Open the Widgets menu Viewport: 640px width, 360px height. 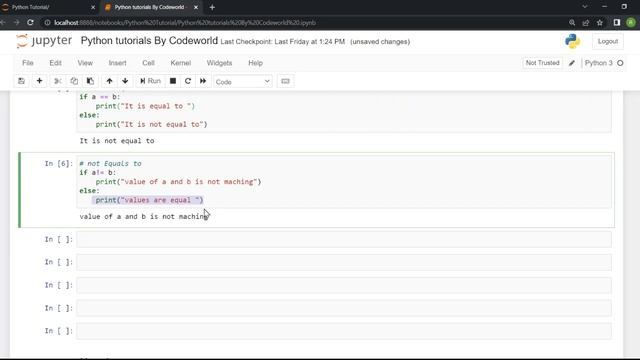click(x=219, y=63)
